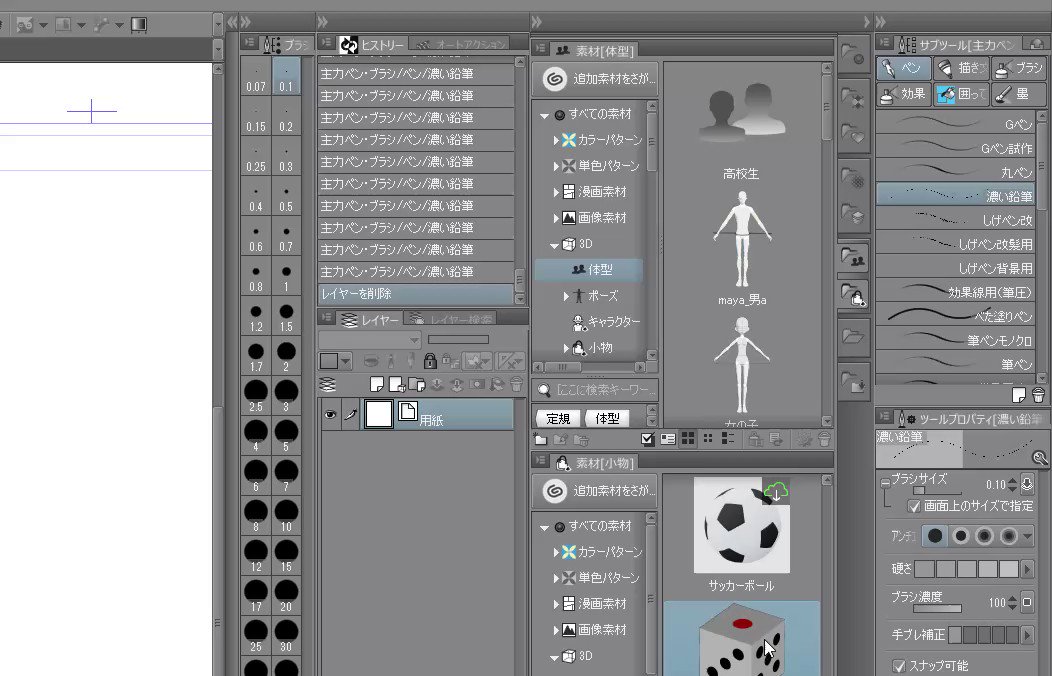
Task: Toggle material selection checkbox icon
Action: pos(647,439)
